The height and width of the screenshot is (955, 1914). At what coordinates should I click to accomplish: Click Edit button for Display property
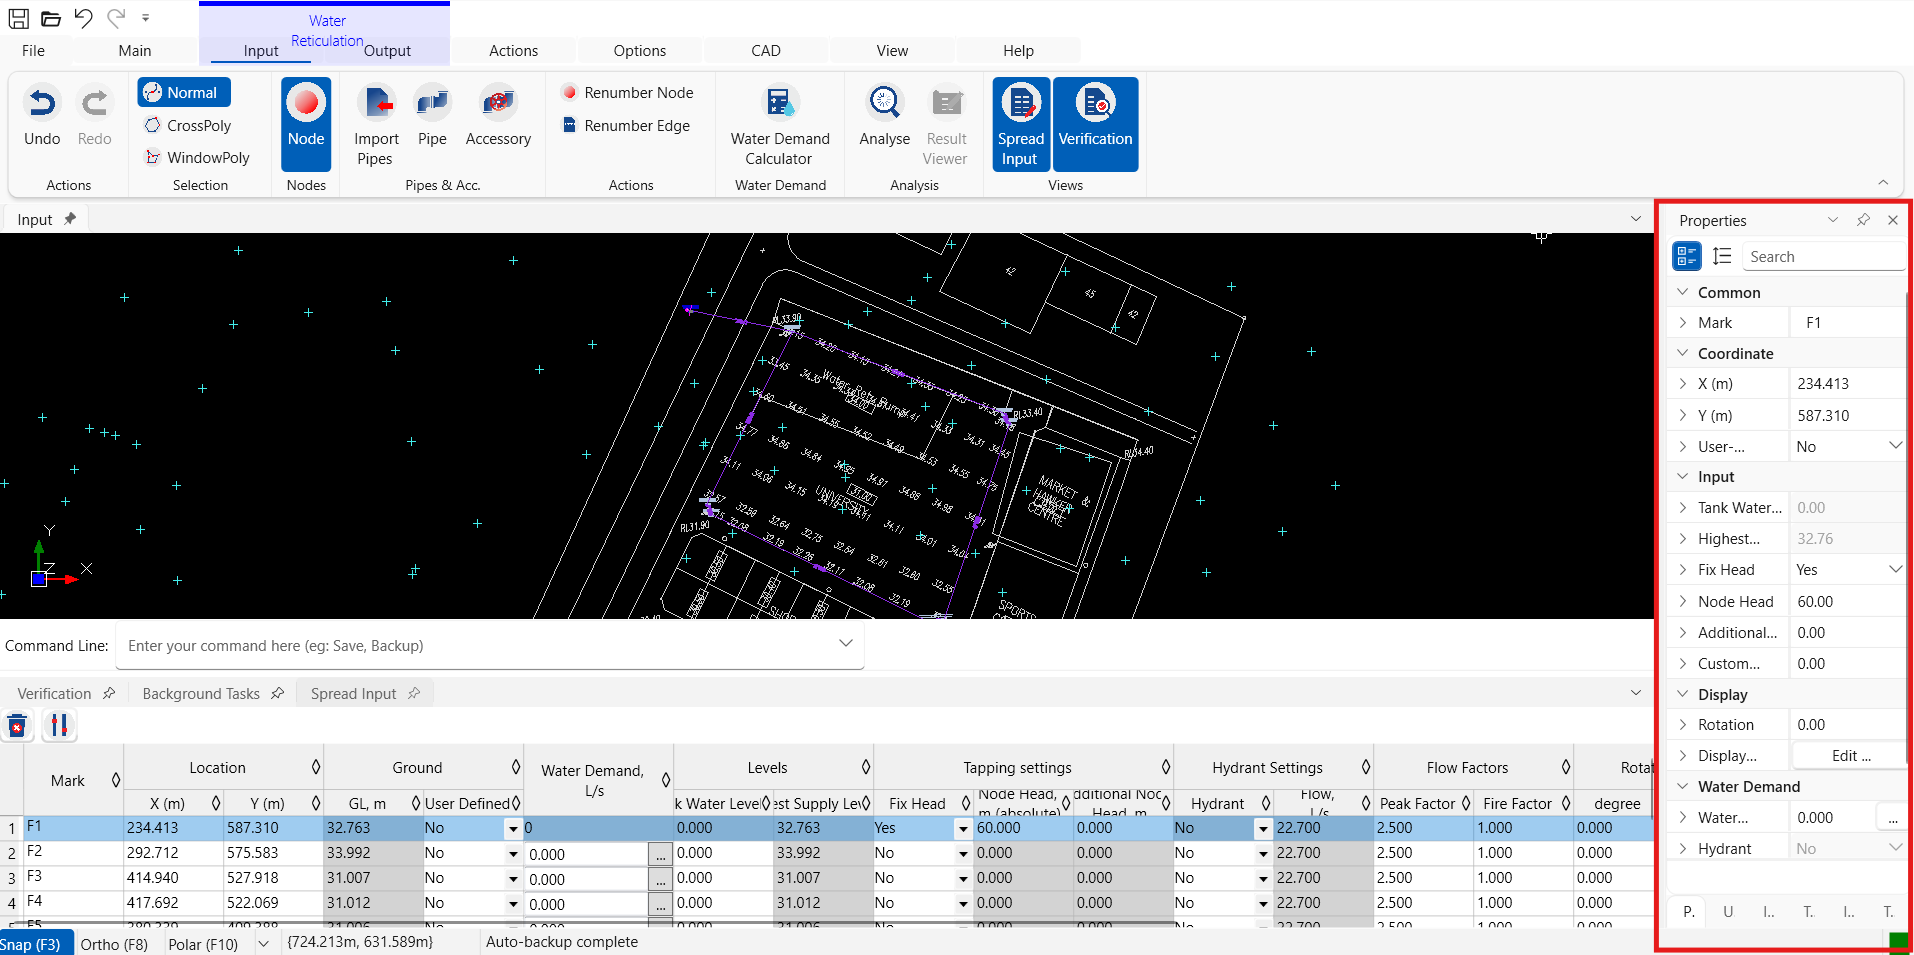tap(1850, 756)
